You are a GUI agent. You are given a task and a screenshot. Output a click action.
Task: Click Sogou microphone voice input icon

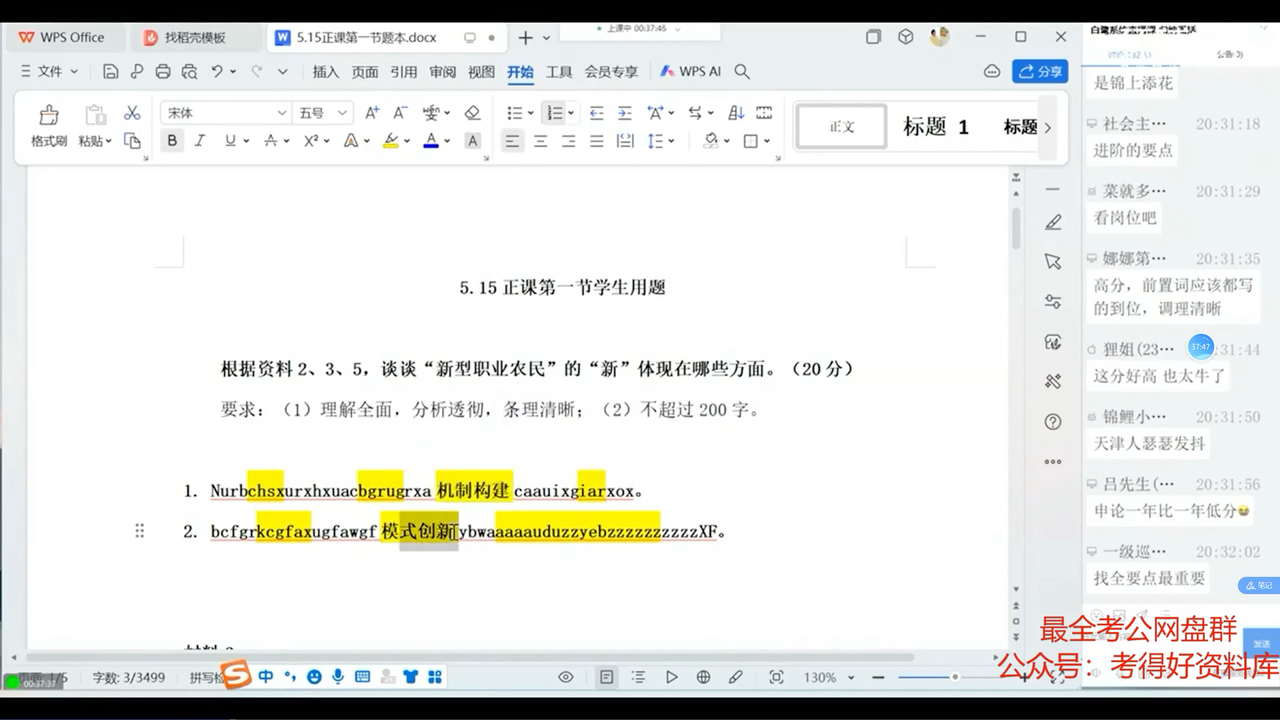coord(338,677)
